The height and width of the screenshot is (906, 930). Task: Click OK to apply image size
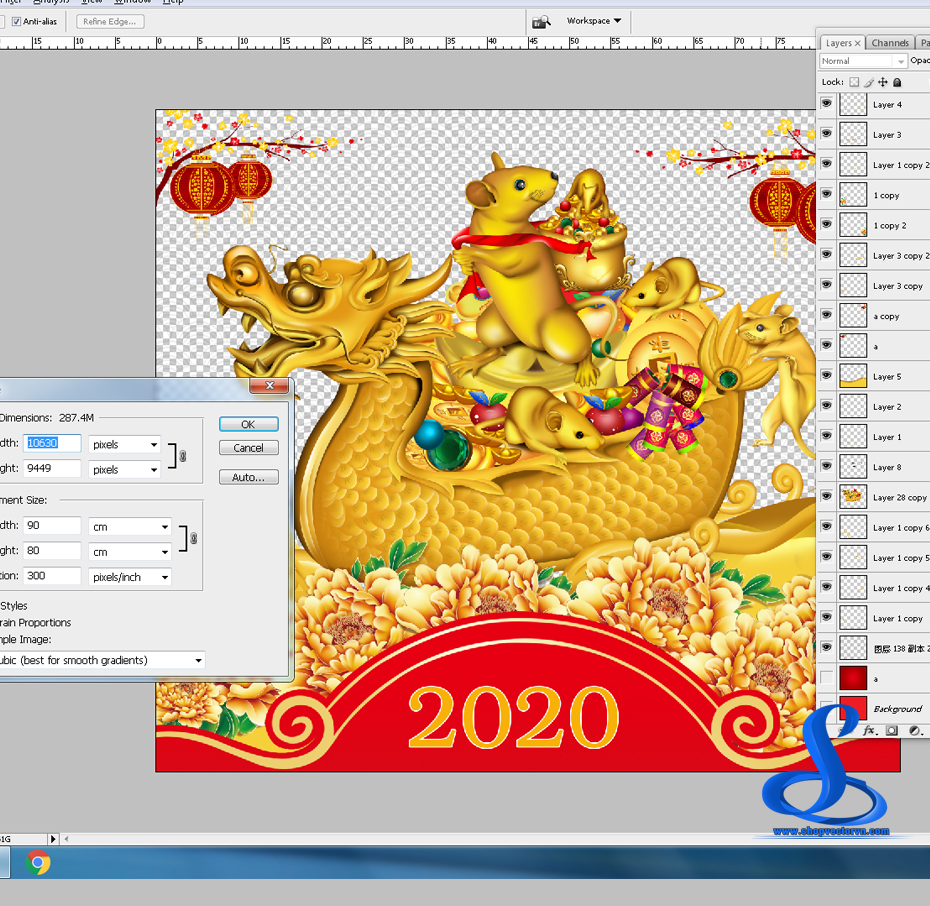pos(248,423)
